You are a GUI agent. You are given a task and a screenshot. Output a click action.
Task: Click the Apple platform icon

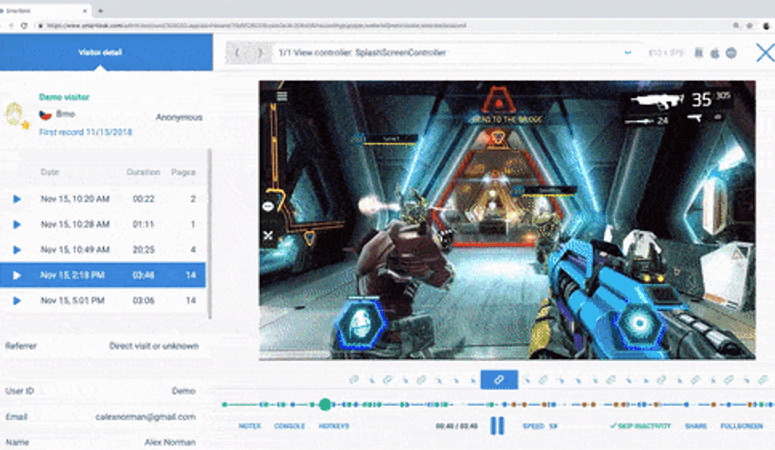(715, 52)
